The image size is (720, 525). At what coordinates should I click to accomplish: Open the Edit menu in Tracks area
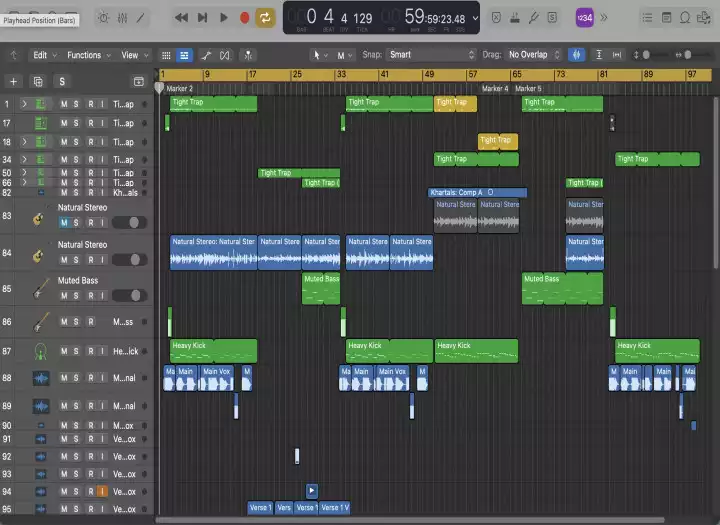coord(45,55)
